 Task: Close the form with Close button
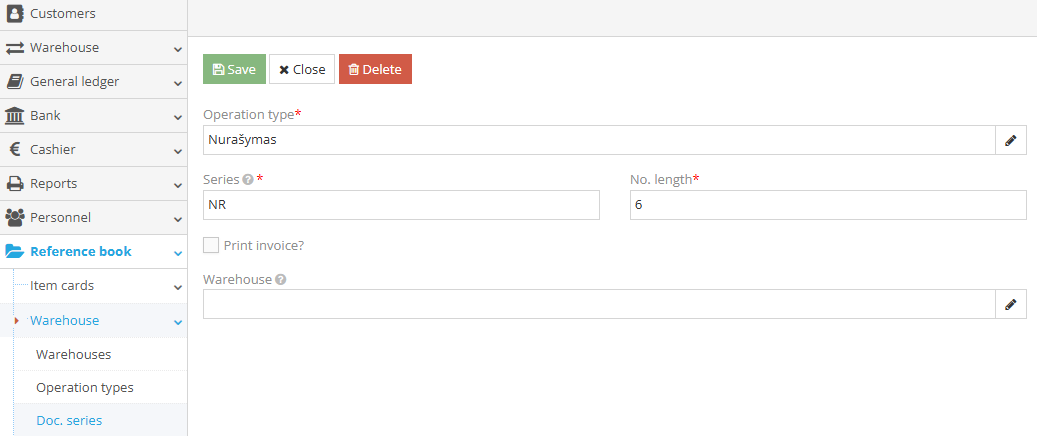302,69
